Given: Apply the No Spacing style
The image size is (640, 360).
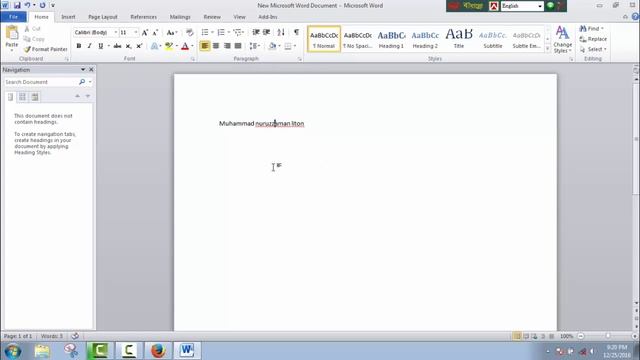Looking at the screenshot, I should (x=358, y=39).
